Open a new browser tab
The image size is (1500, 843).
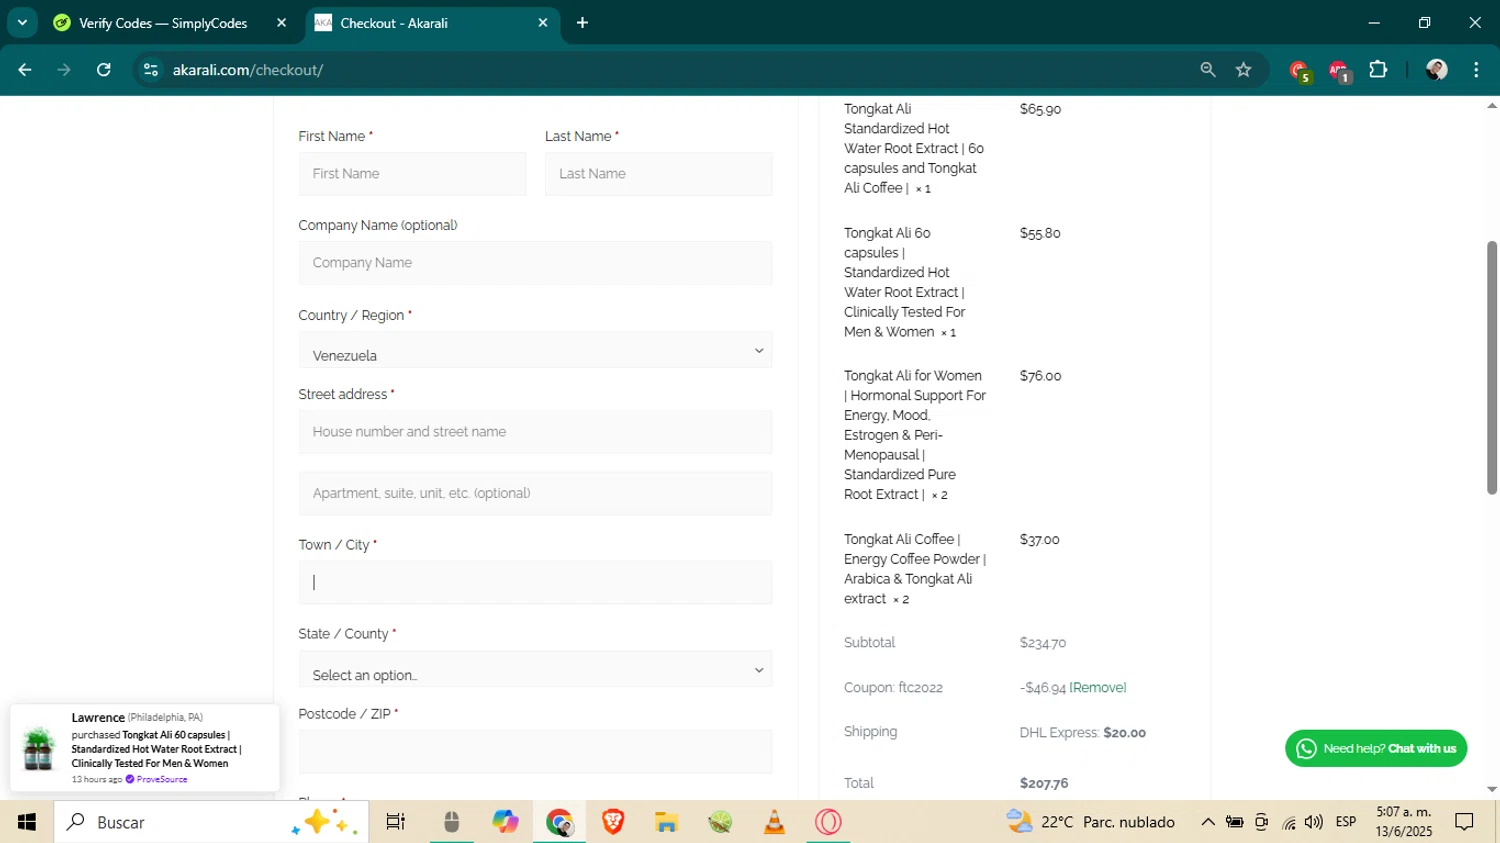(582, 23)
